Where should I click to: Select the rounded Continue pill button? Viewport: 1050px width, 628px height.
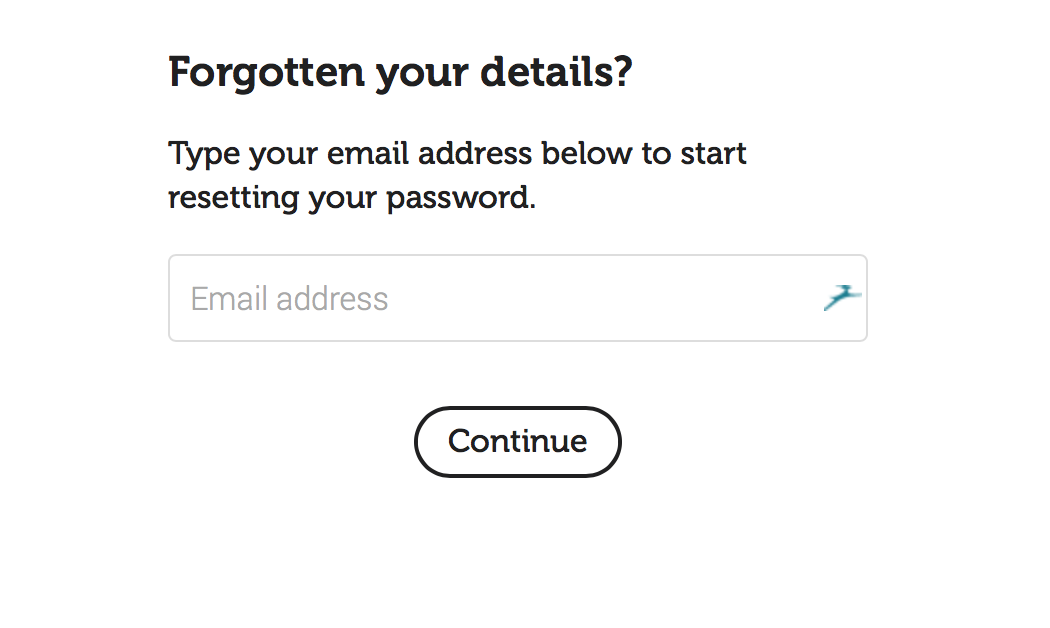(x=517, y=441)
